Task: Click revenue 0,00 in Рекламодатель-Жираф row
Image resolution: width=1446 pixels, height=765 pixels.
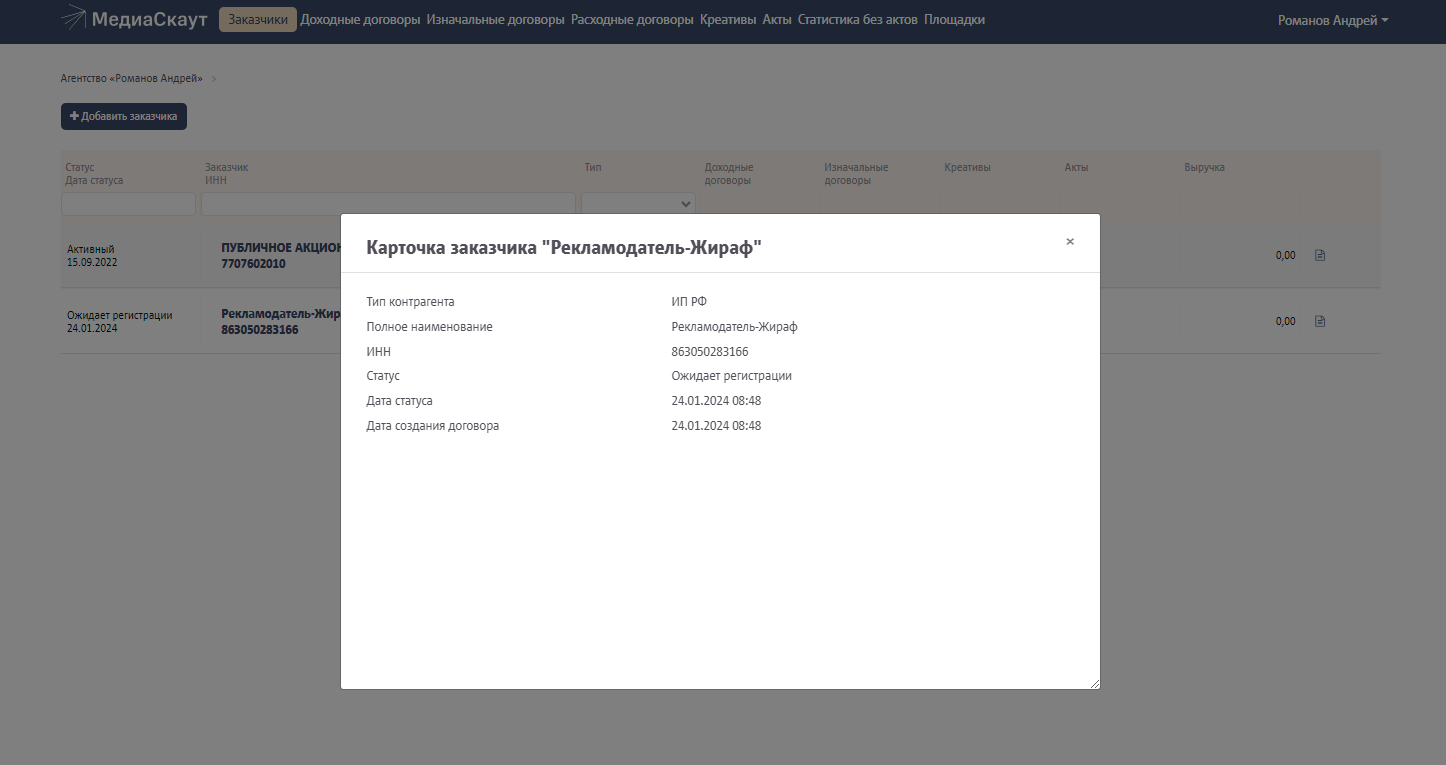Action: pyautogui.click(x=1285, y=321)
